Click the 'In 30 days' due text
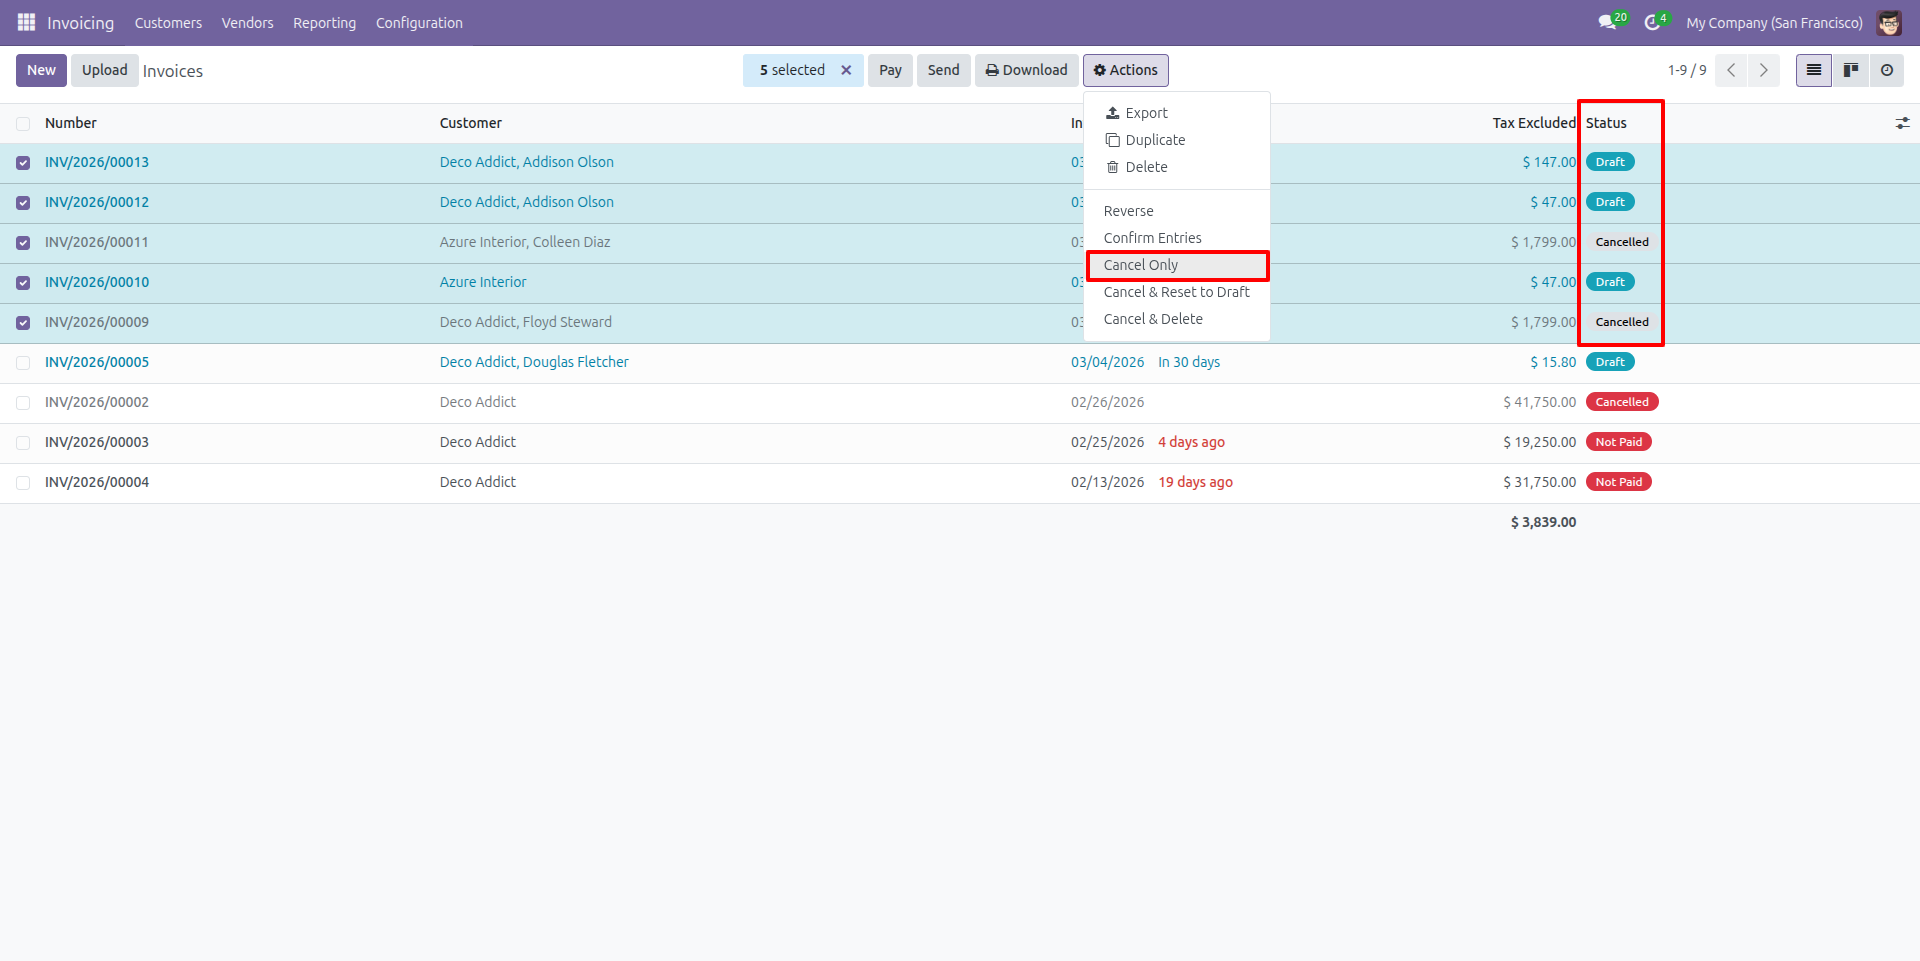1920x961 pixels. (x=1189, y=362)
